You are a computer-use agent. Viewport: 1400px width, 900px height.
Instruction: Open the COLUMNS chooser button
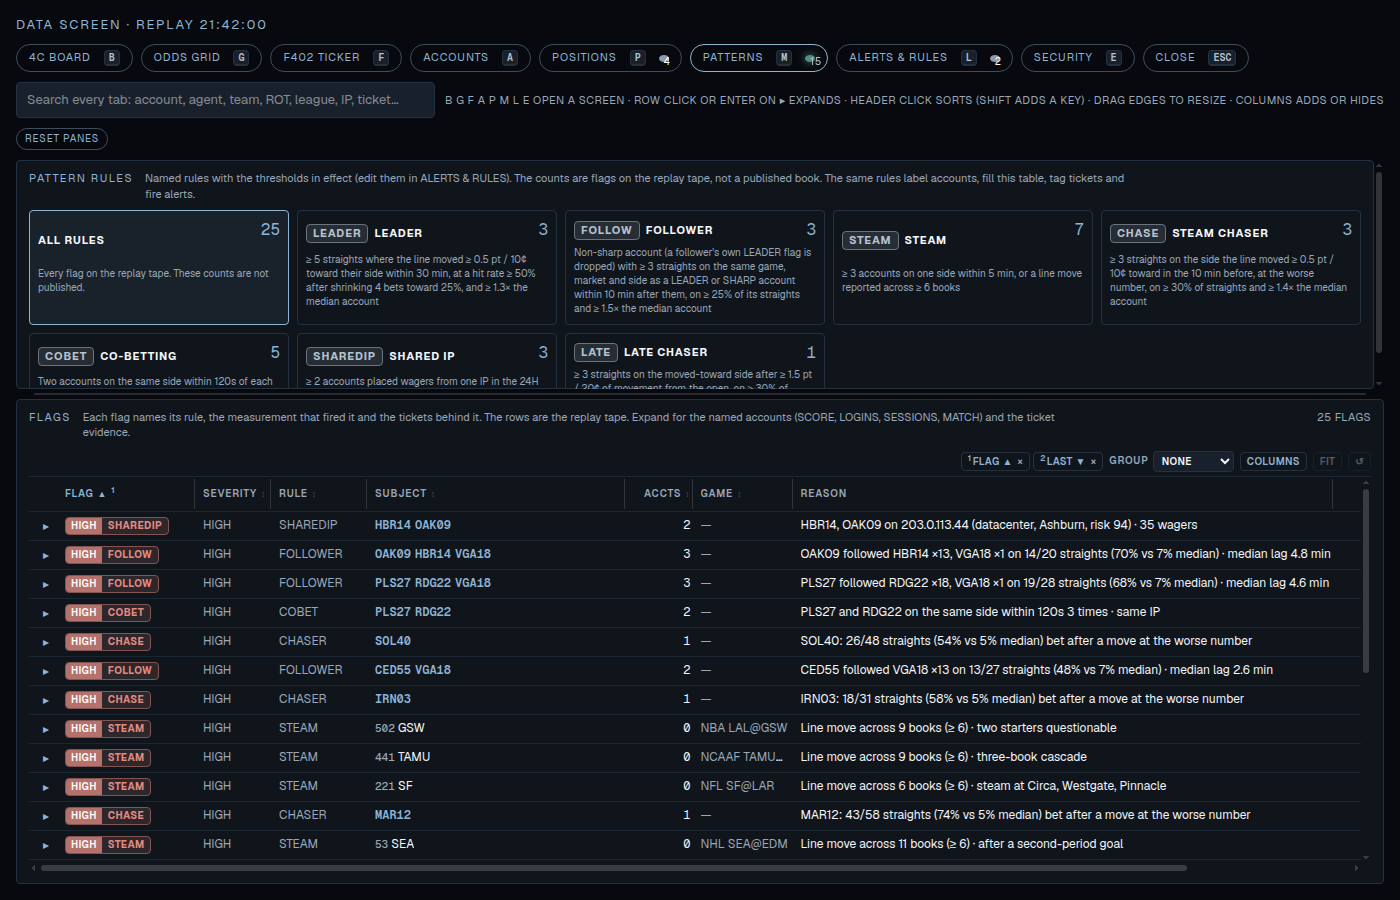[x=1272, y=461]
